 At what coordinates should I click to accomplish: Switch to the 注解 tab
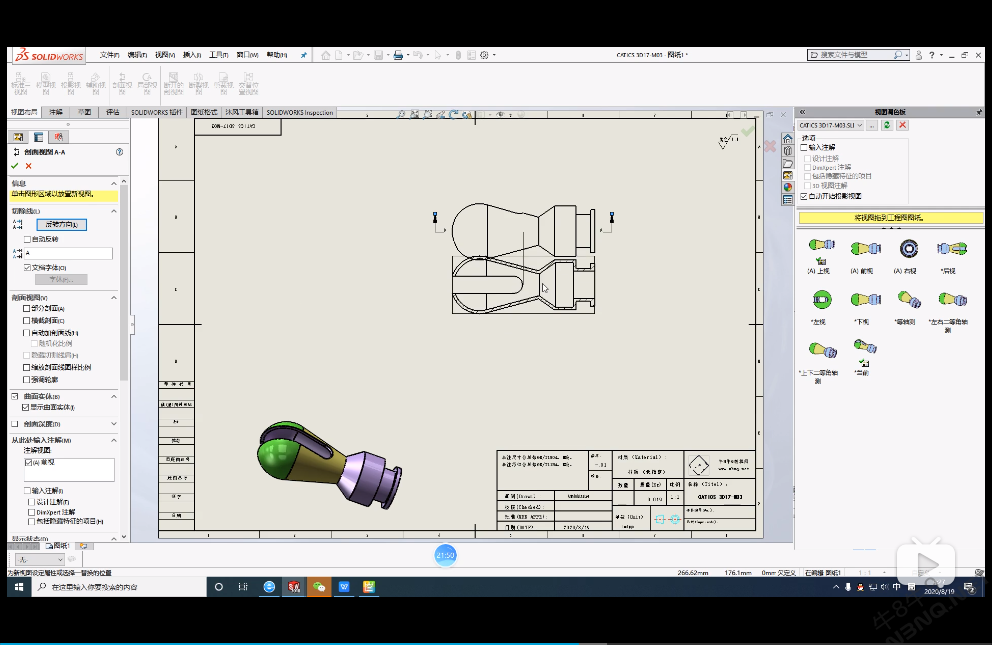click(x=56, y=112)
